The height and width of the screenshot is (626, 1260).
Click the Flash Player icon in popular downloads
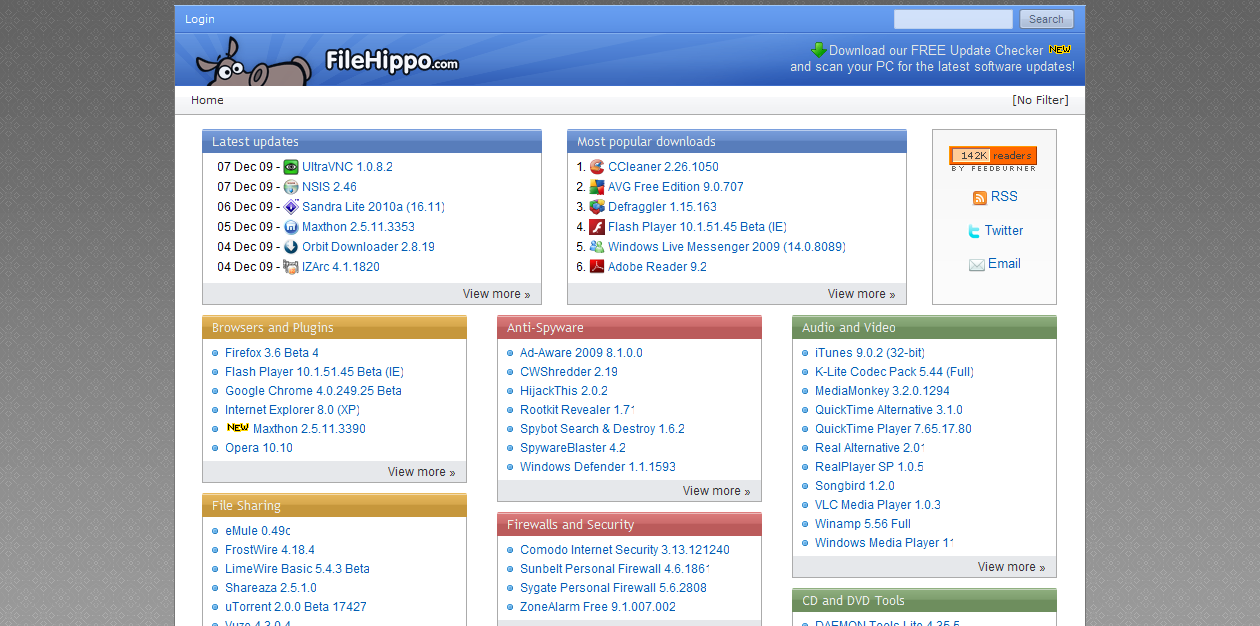click(x=597, y=227)
